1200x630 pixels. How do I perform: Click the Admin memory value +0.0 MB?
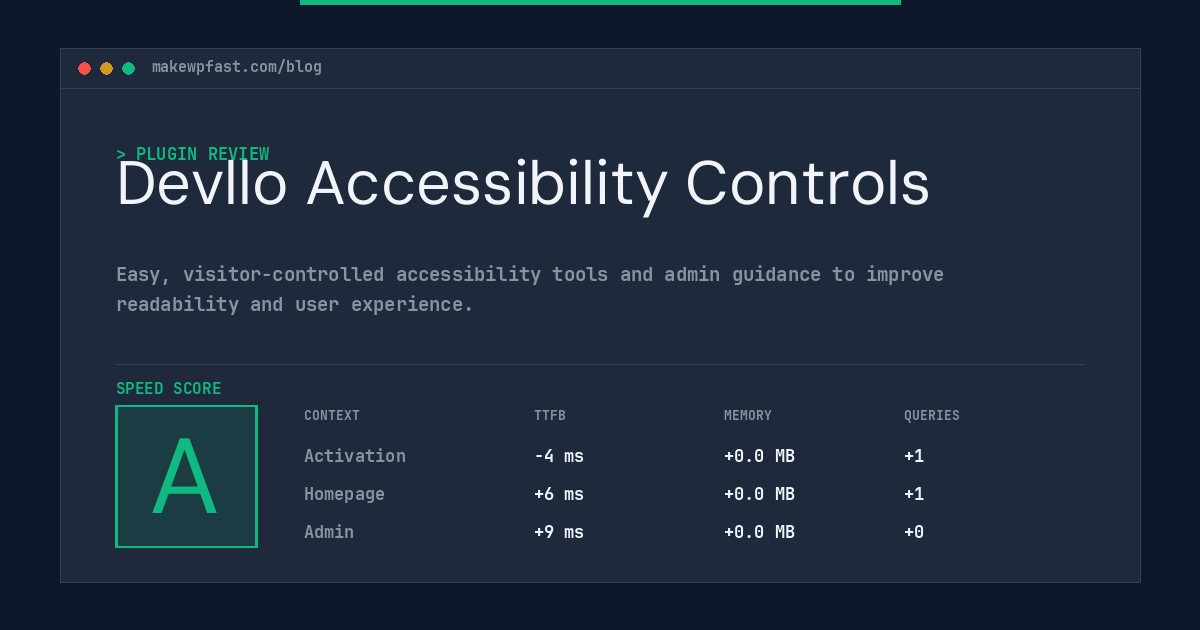click(759, 532)
